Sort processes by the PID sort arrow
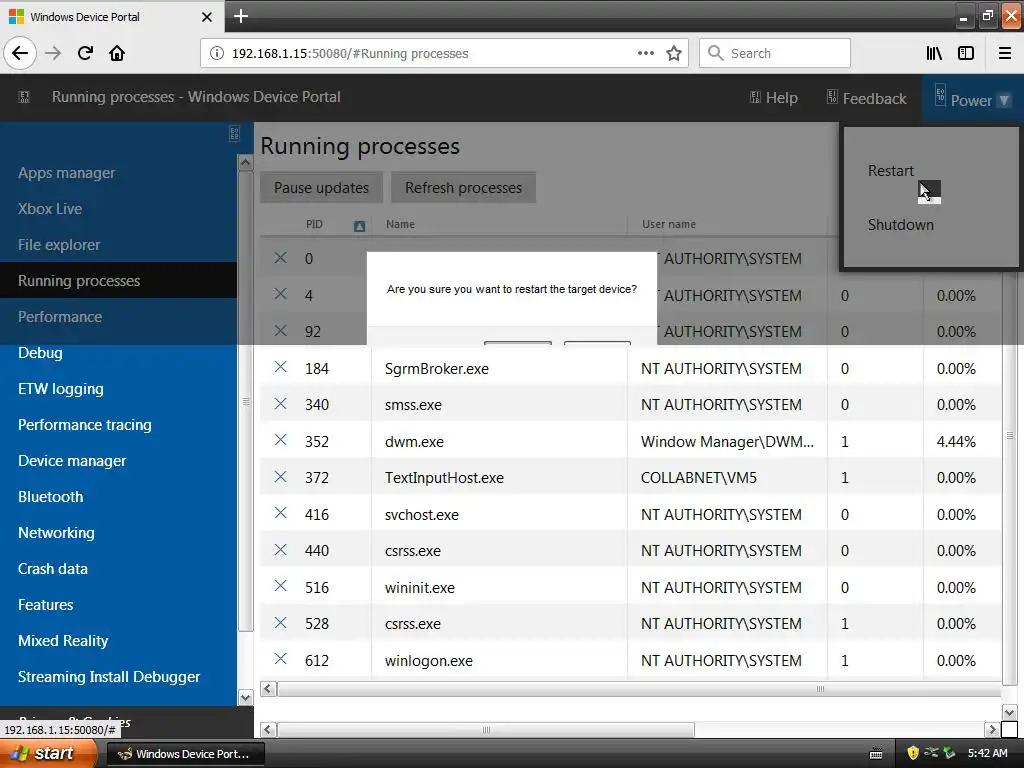The image size is (1024, 768). (x=359, y=226)
